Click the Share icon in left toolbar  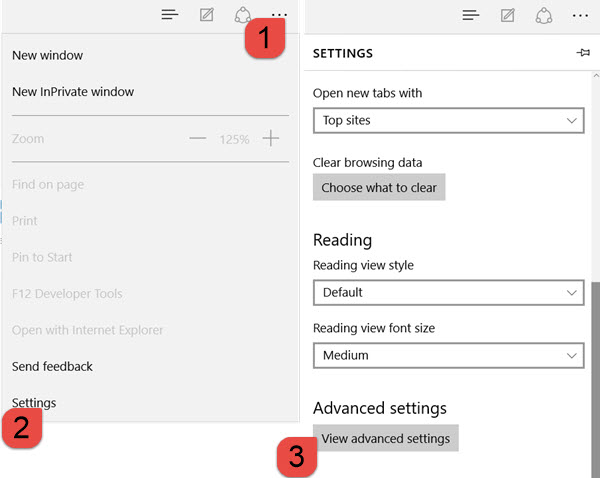[243, 15]
